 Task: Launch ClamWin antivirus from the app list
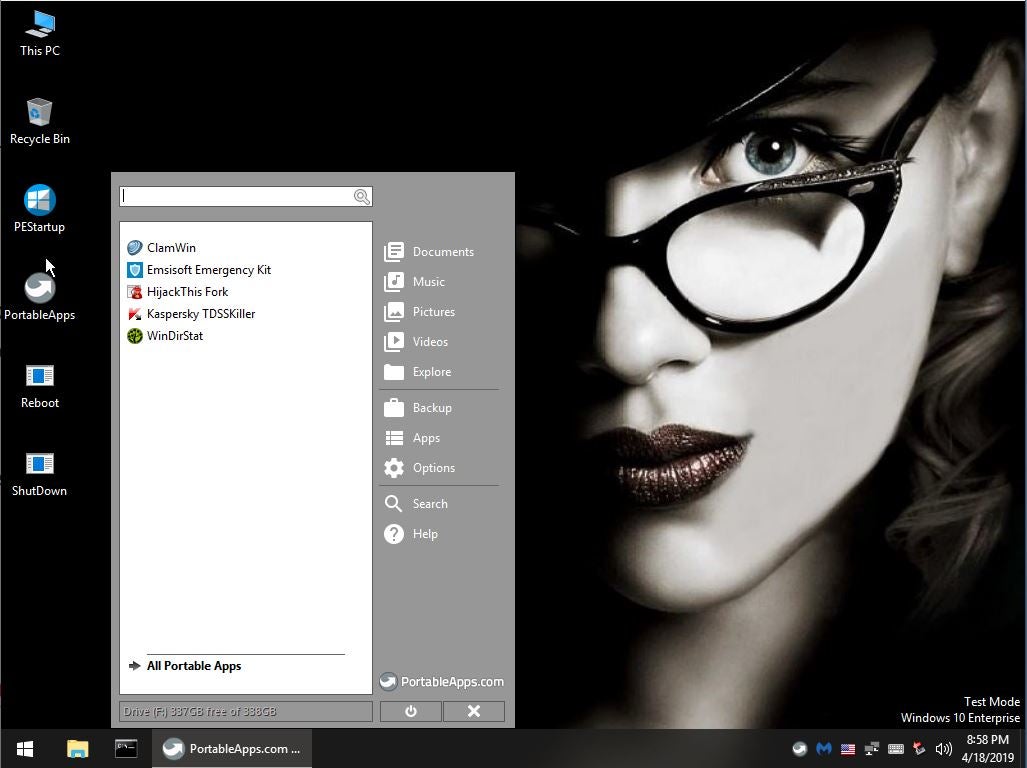click(x=171, y=247)
